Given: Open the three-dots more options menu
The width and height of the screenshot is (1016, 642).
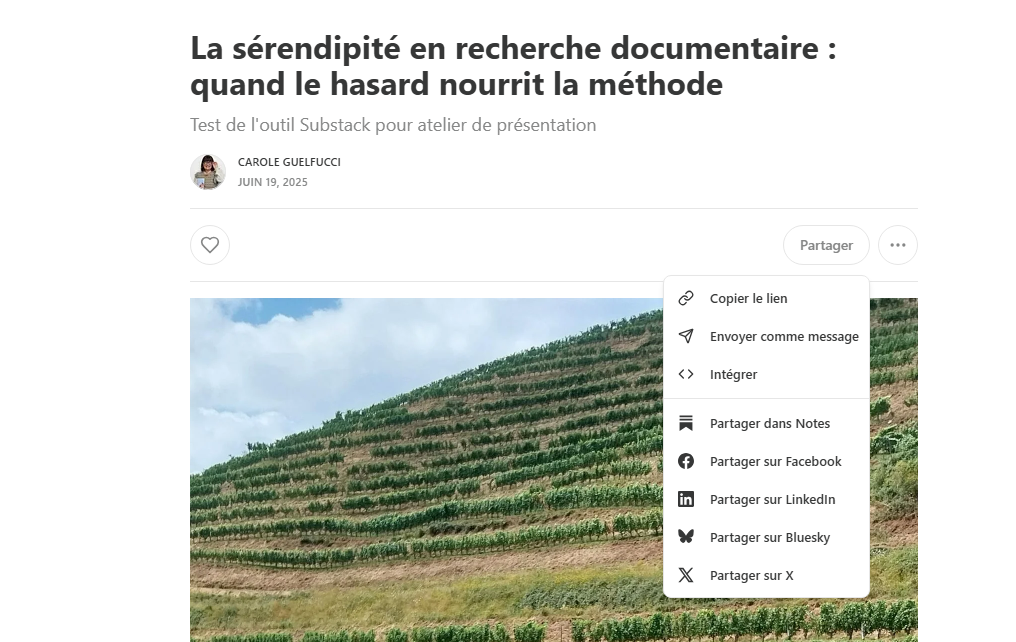Looking at the screenshot, I should [897, 245].
